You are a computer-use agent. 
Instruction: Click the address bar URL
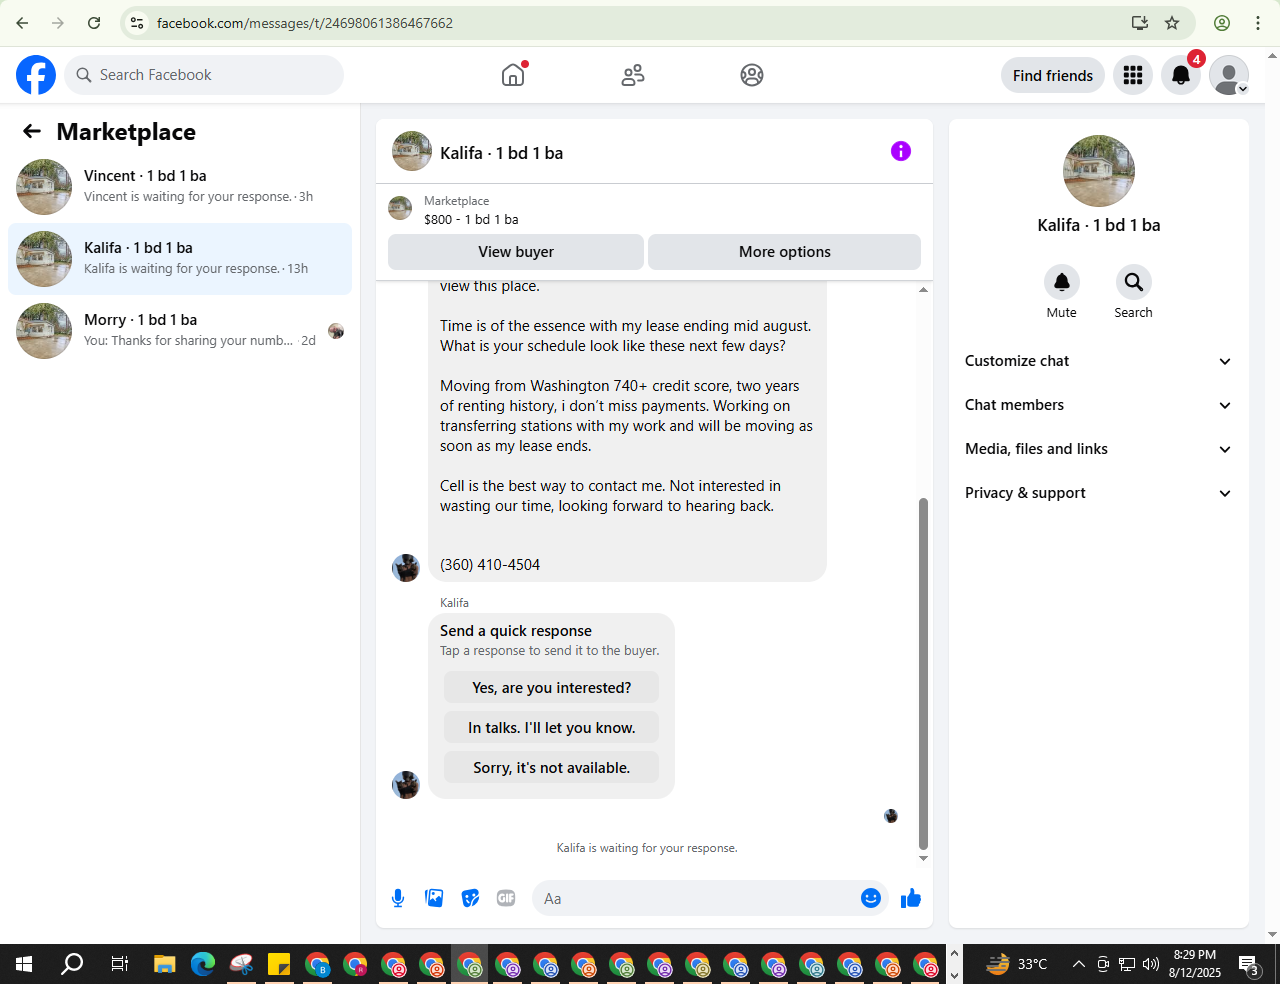(305, 23)
